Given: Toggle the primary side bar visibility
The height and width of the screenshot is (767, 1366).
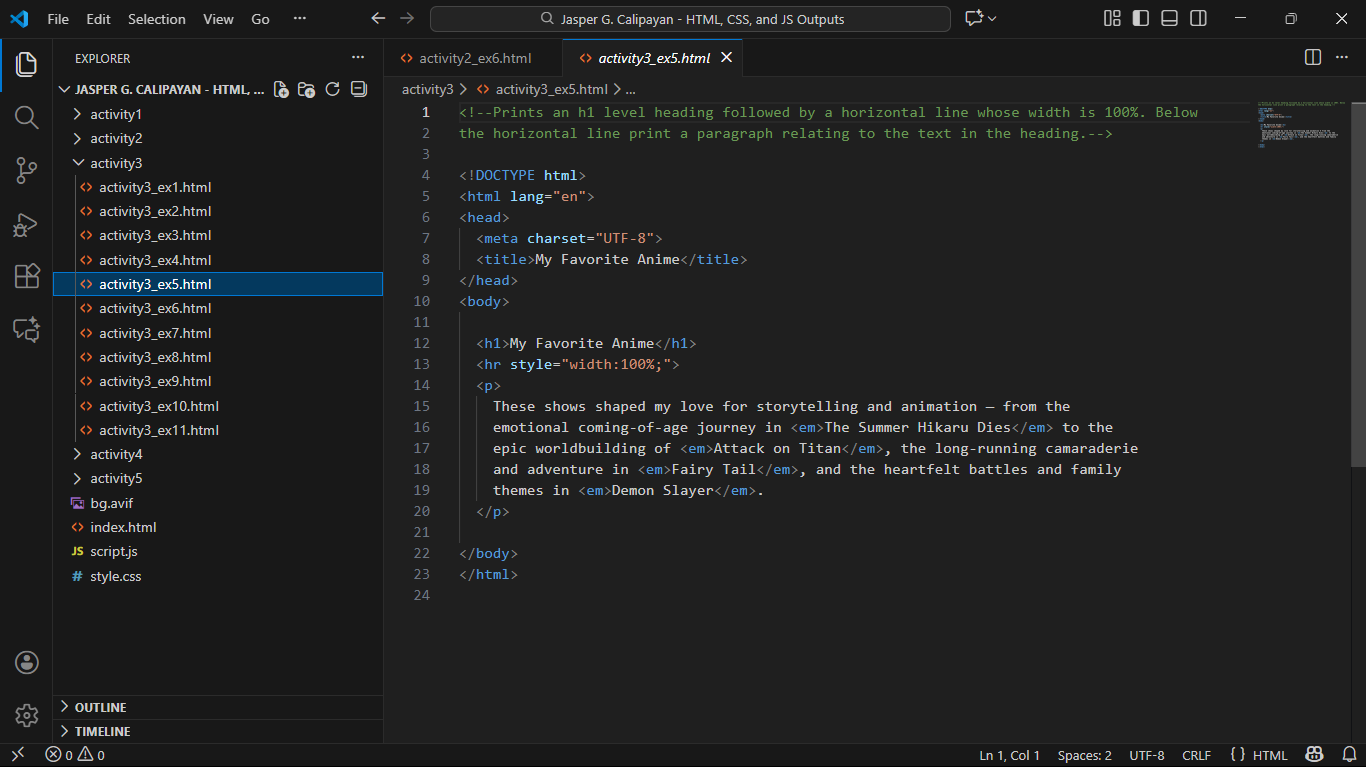Looking at the screenshot, I should click(x=1140, y=19).
